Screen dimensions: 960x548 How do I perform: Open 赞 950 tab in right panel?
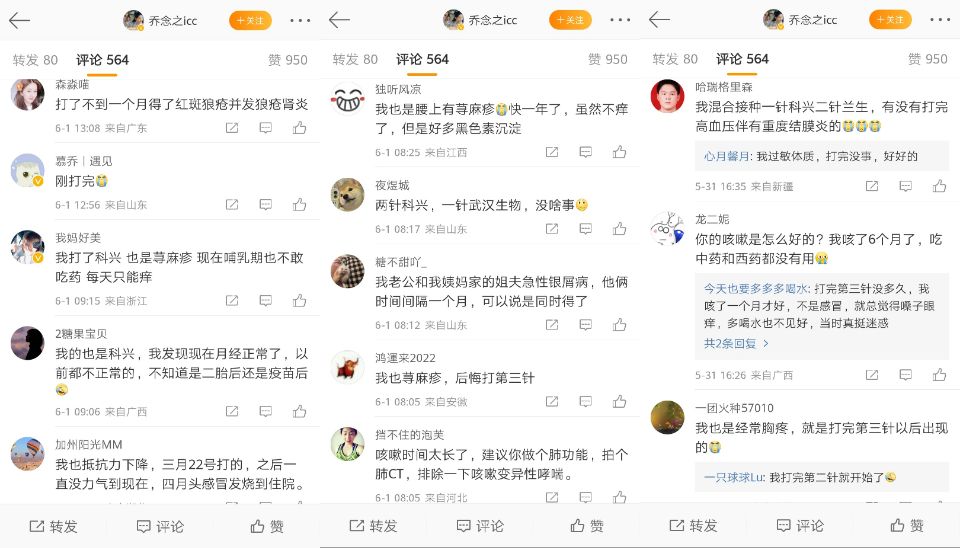[928, 59]
